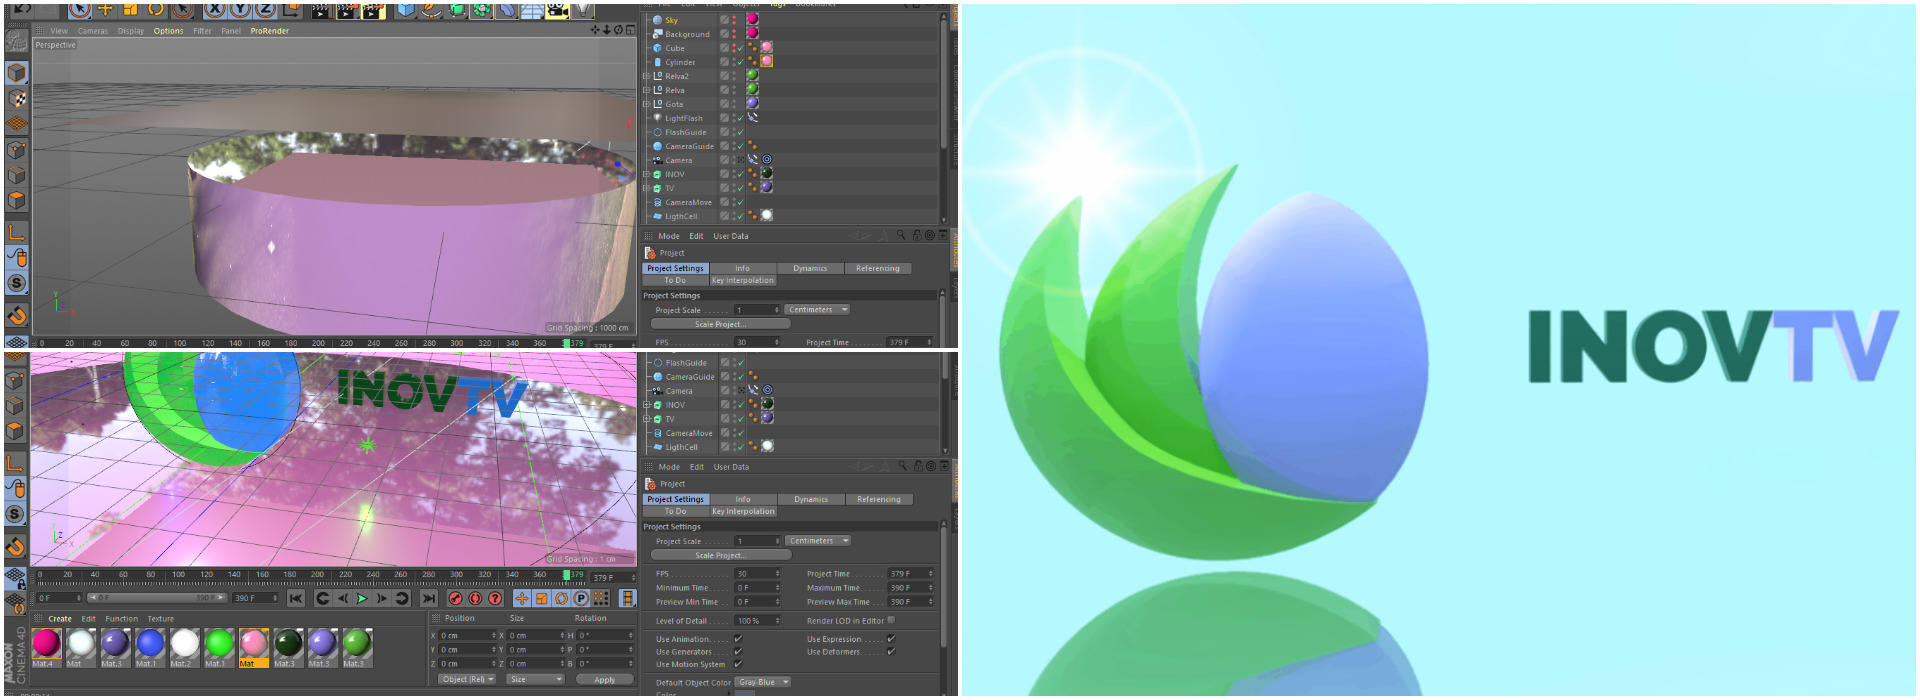Image resolution: width=1920 pixels, height=700 pixels.
Task: Open the film strip timeline icon
Action: pos(627,598)
